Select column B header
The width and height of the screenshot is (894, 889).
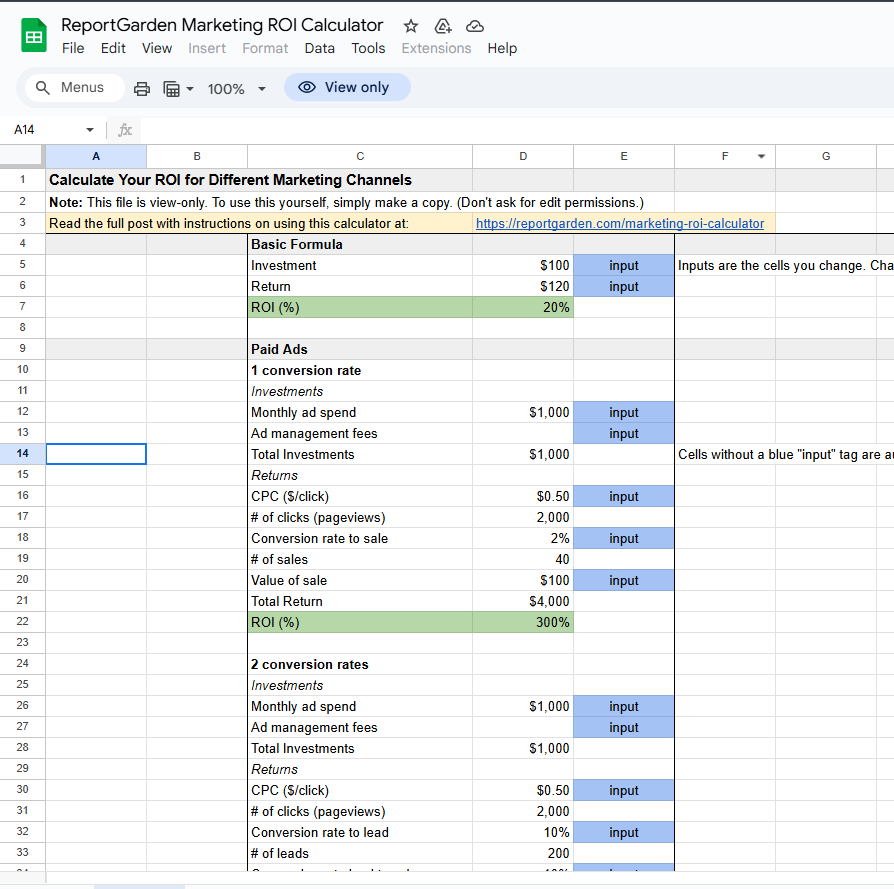[197, 156]
